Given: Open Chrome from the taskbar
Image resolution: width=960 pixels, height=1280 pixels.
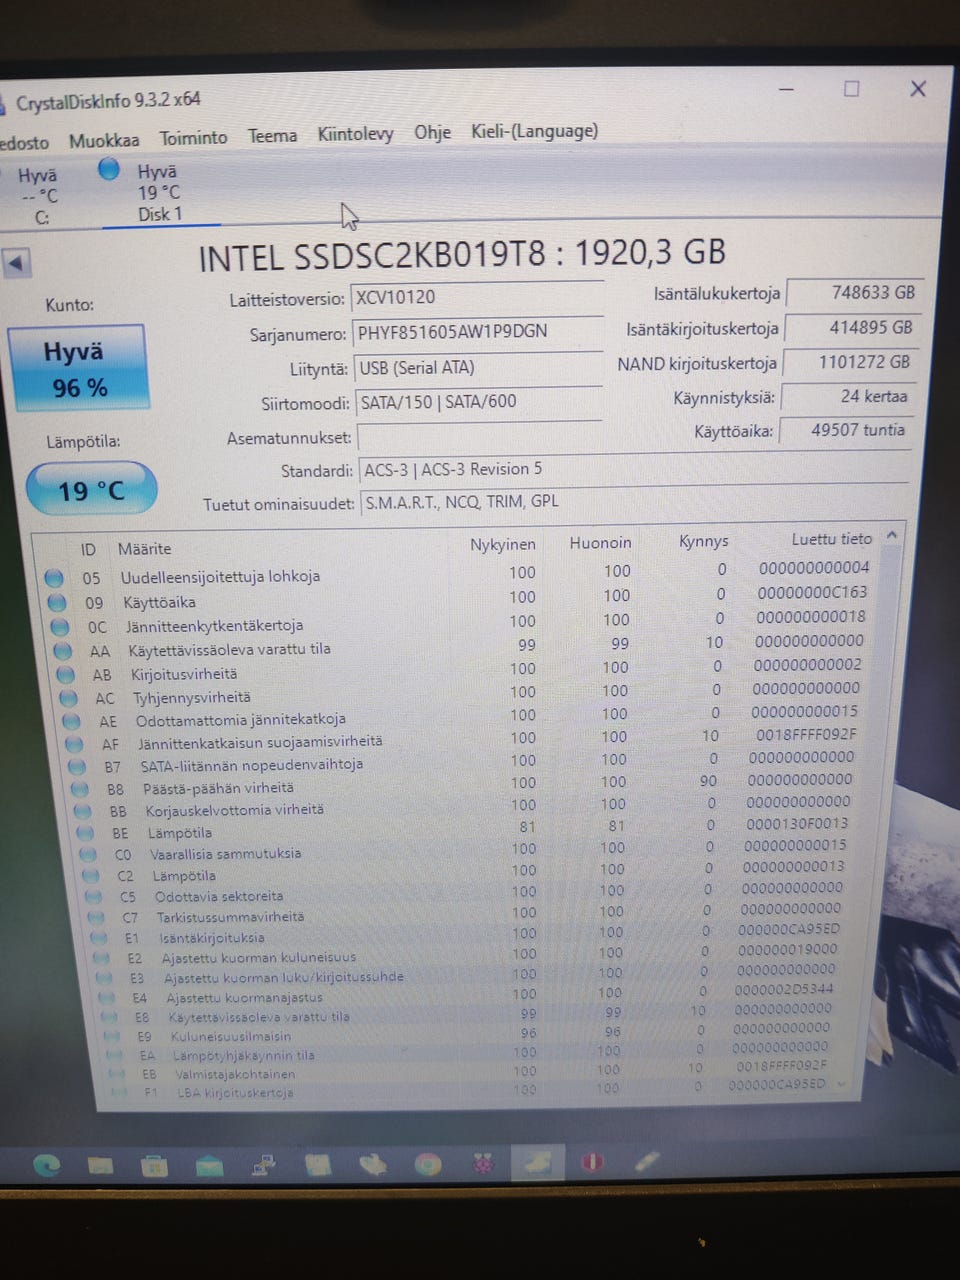Looking at the screenshot, I should tap(428, 1164).
